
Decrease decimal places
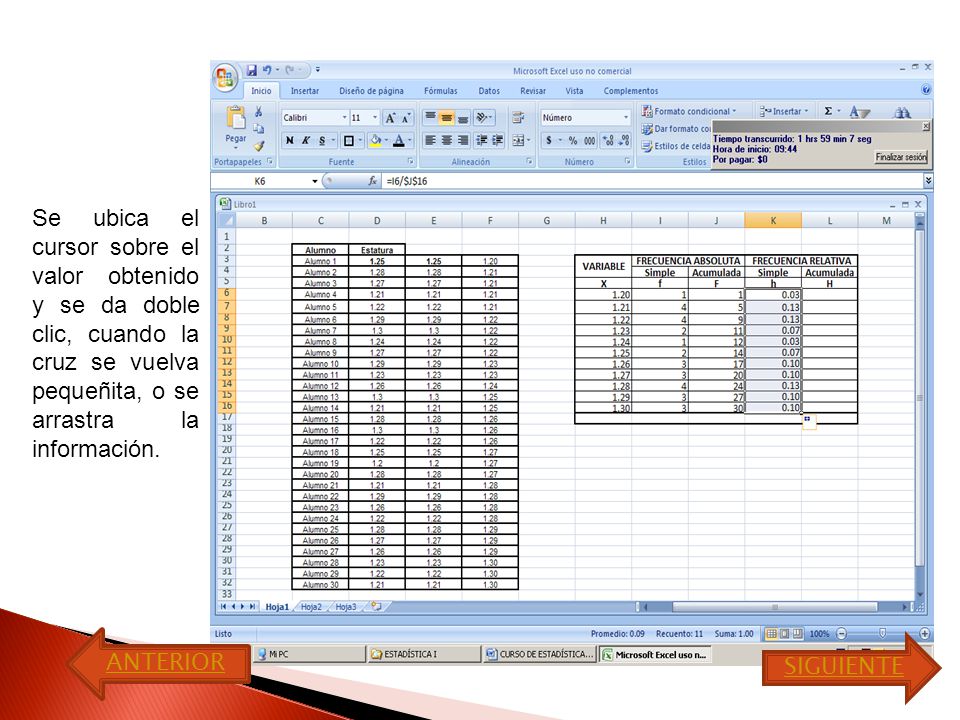[623, 140]
